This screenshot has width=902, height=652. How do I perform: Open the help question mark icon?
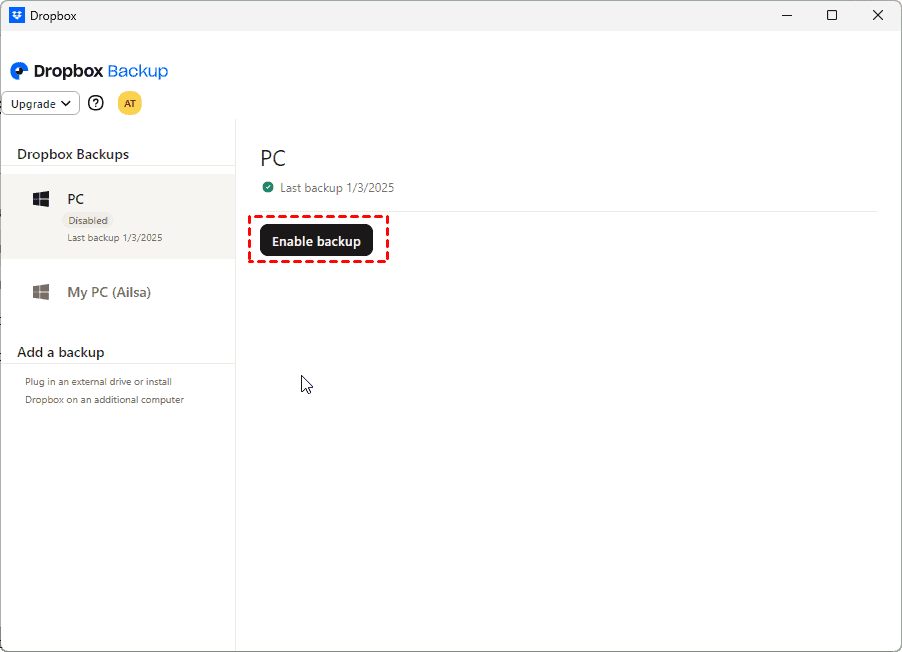pyautogui.click(x=95, y=103)
